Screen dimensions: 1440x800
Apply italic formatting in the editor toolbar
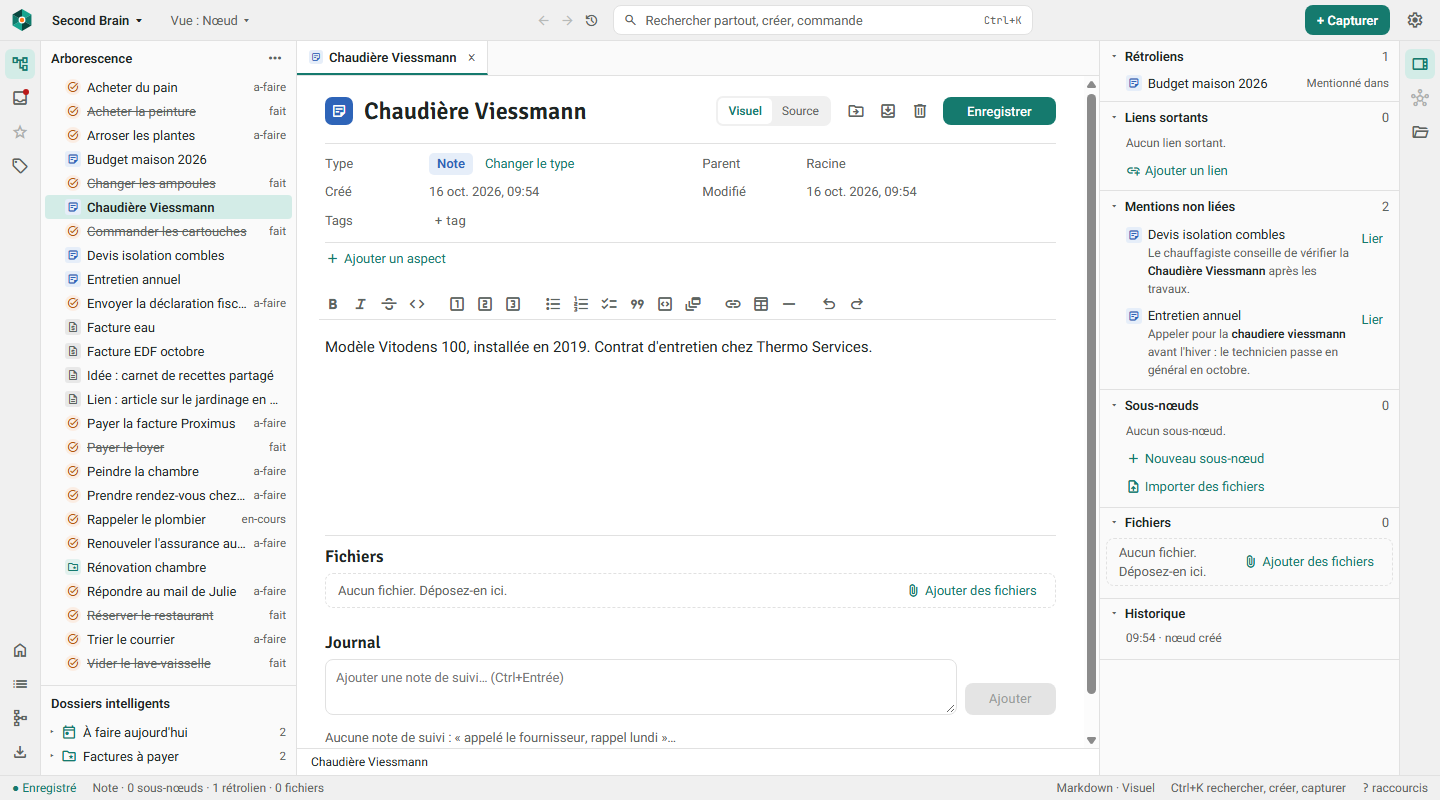click(x=361, y=304)
